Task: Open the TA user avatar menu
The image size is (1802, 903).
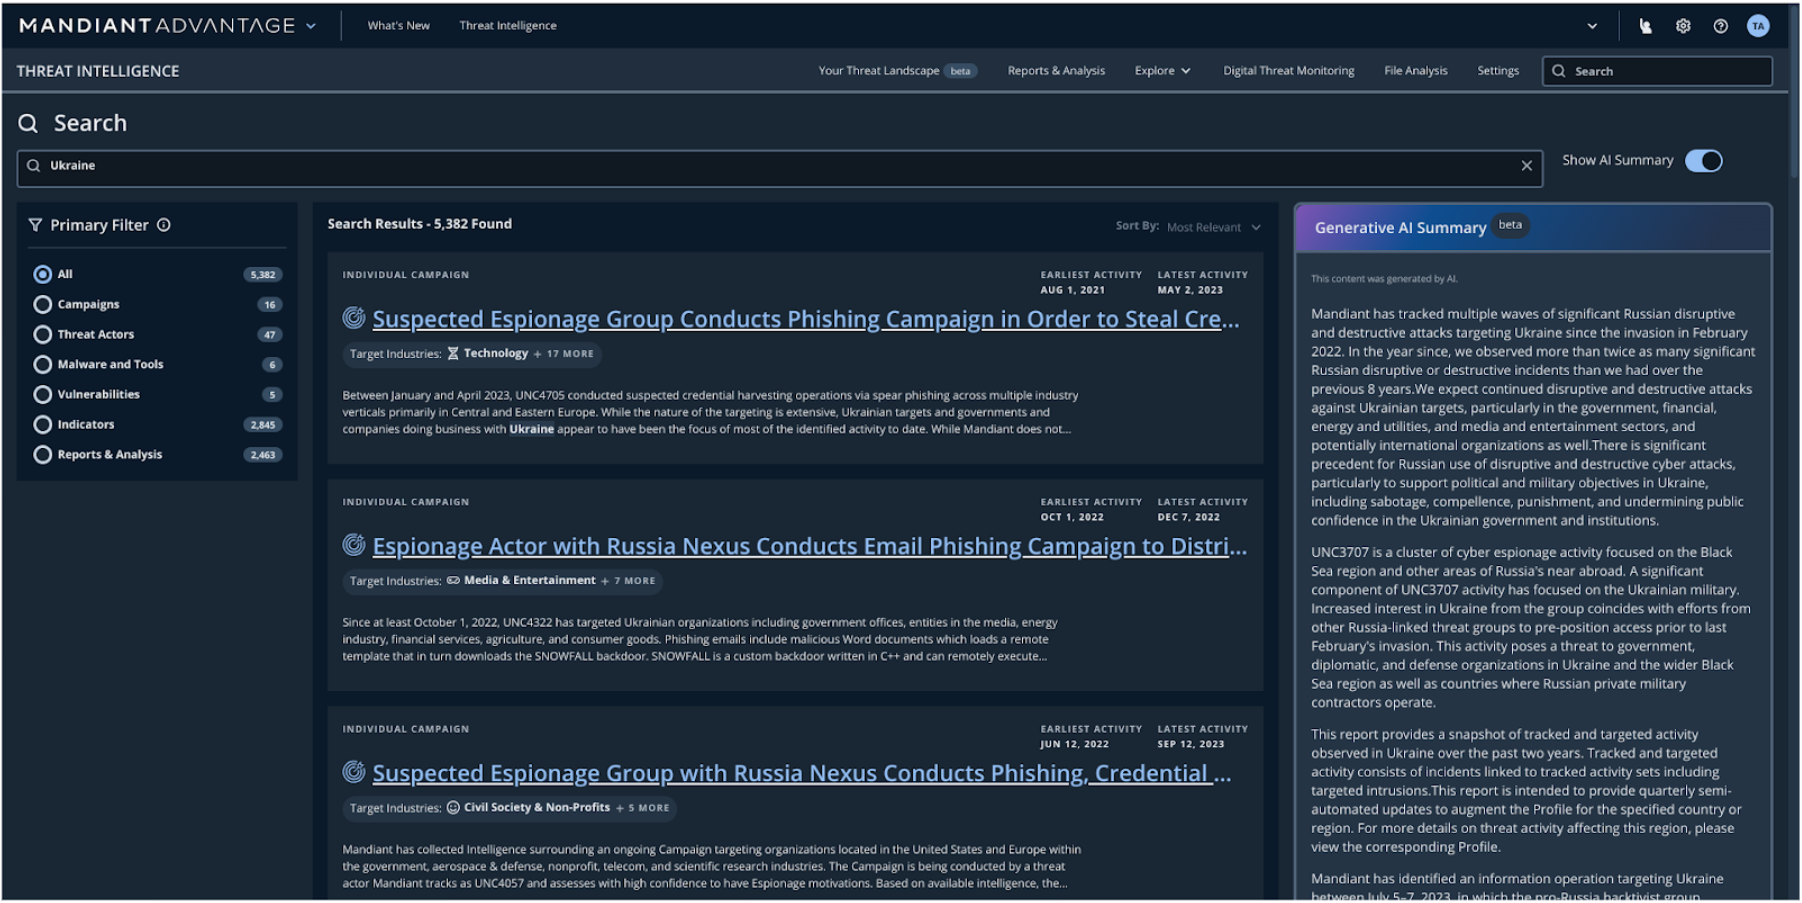Action: tap(1758, 26)
